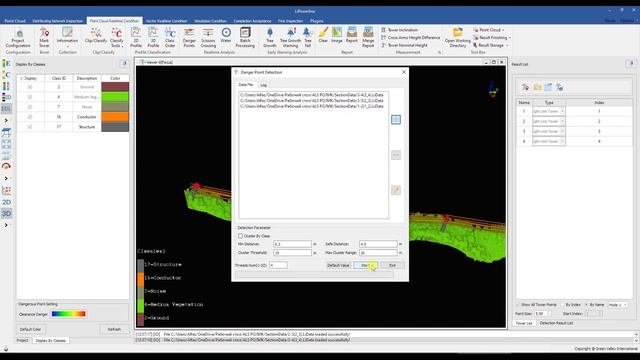Image resolution: width=640 pixels, height=360 pixels.
Task: Switch to the Insulation Condition ribbon tab
Action: (x=210, y=21)
